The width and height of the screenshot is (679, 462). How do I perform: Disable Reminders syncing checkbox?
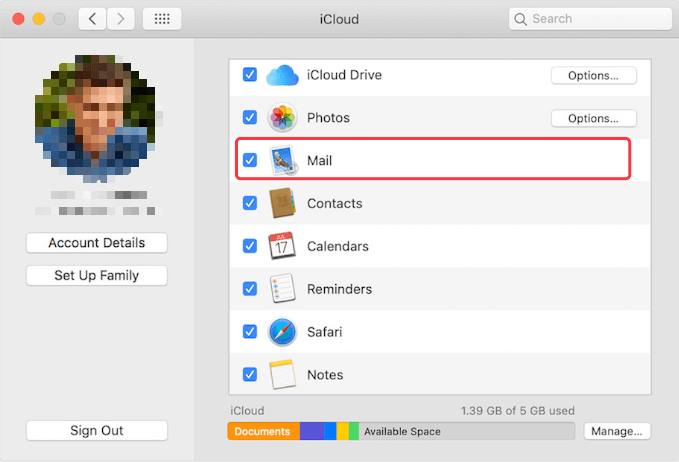point(249,289)
